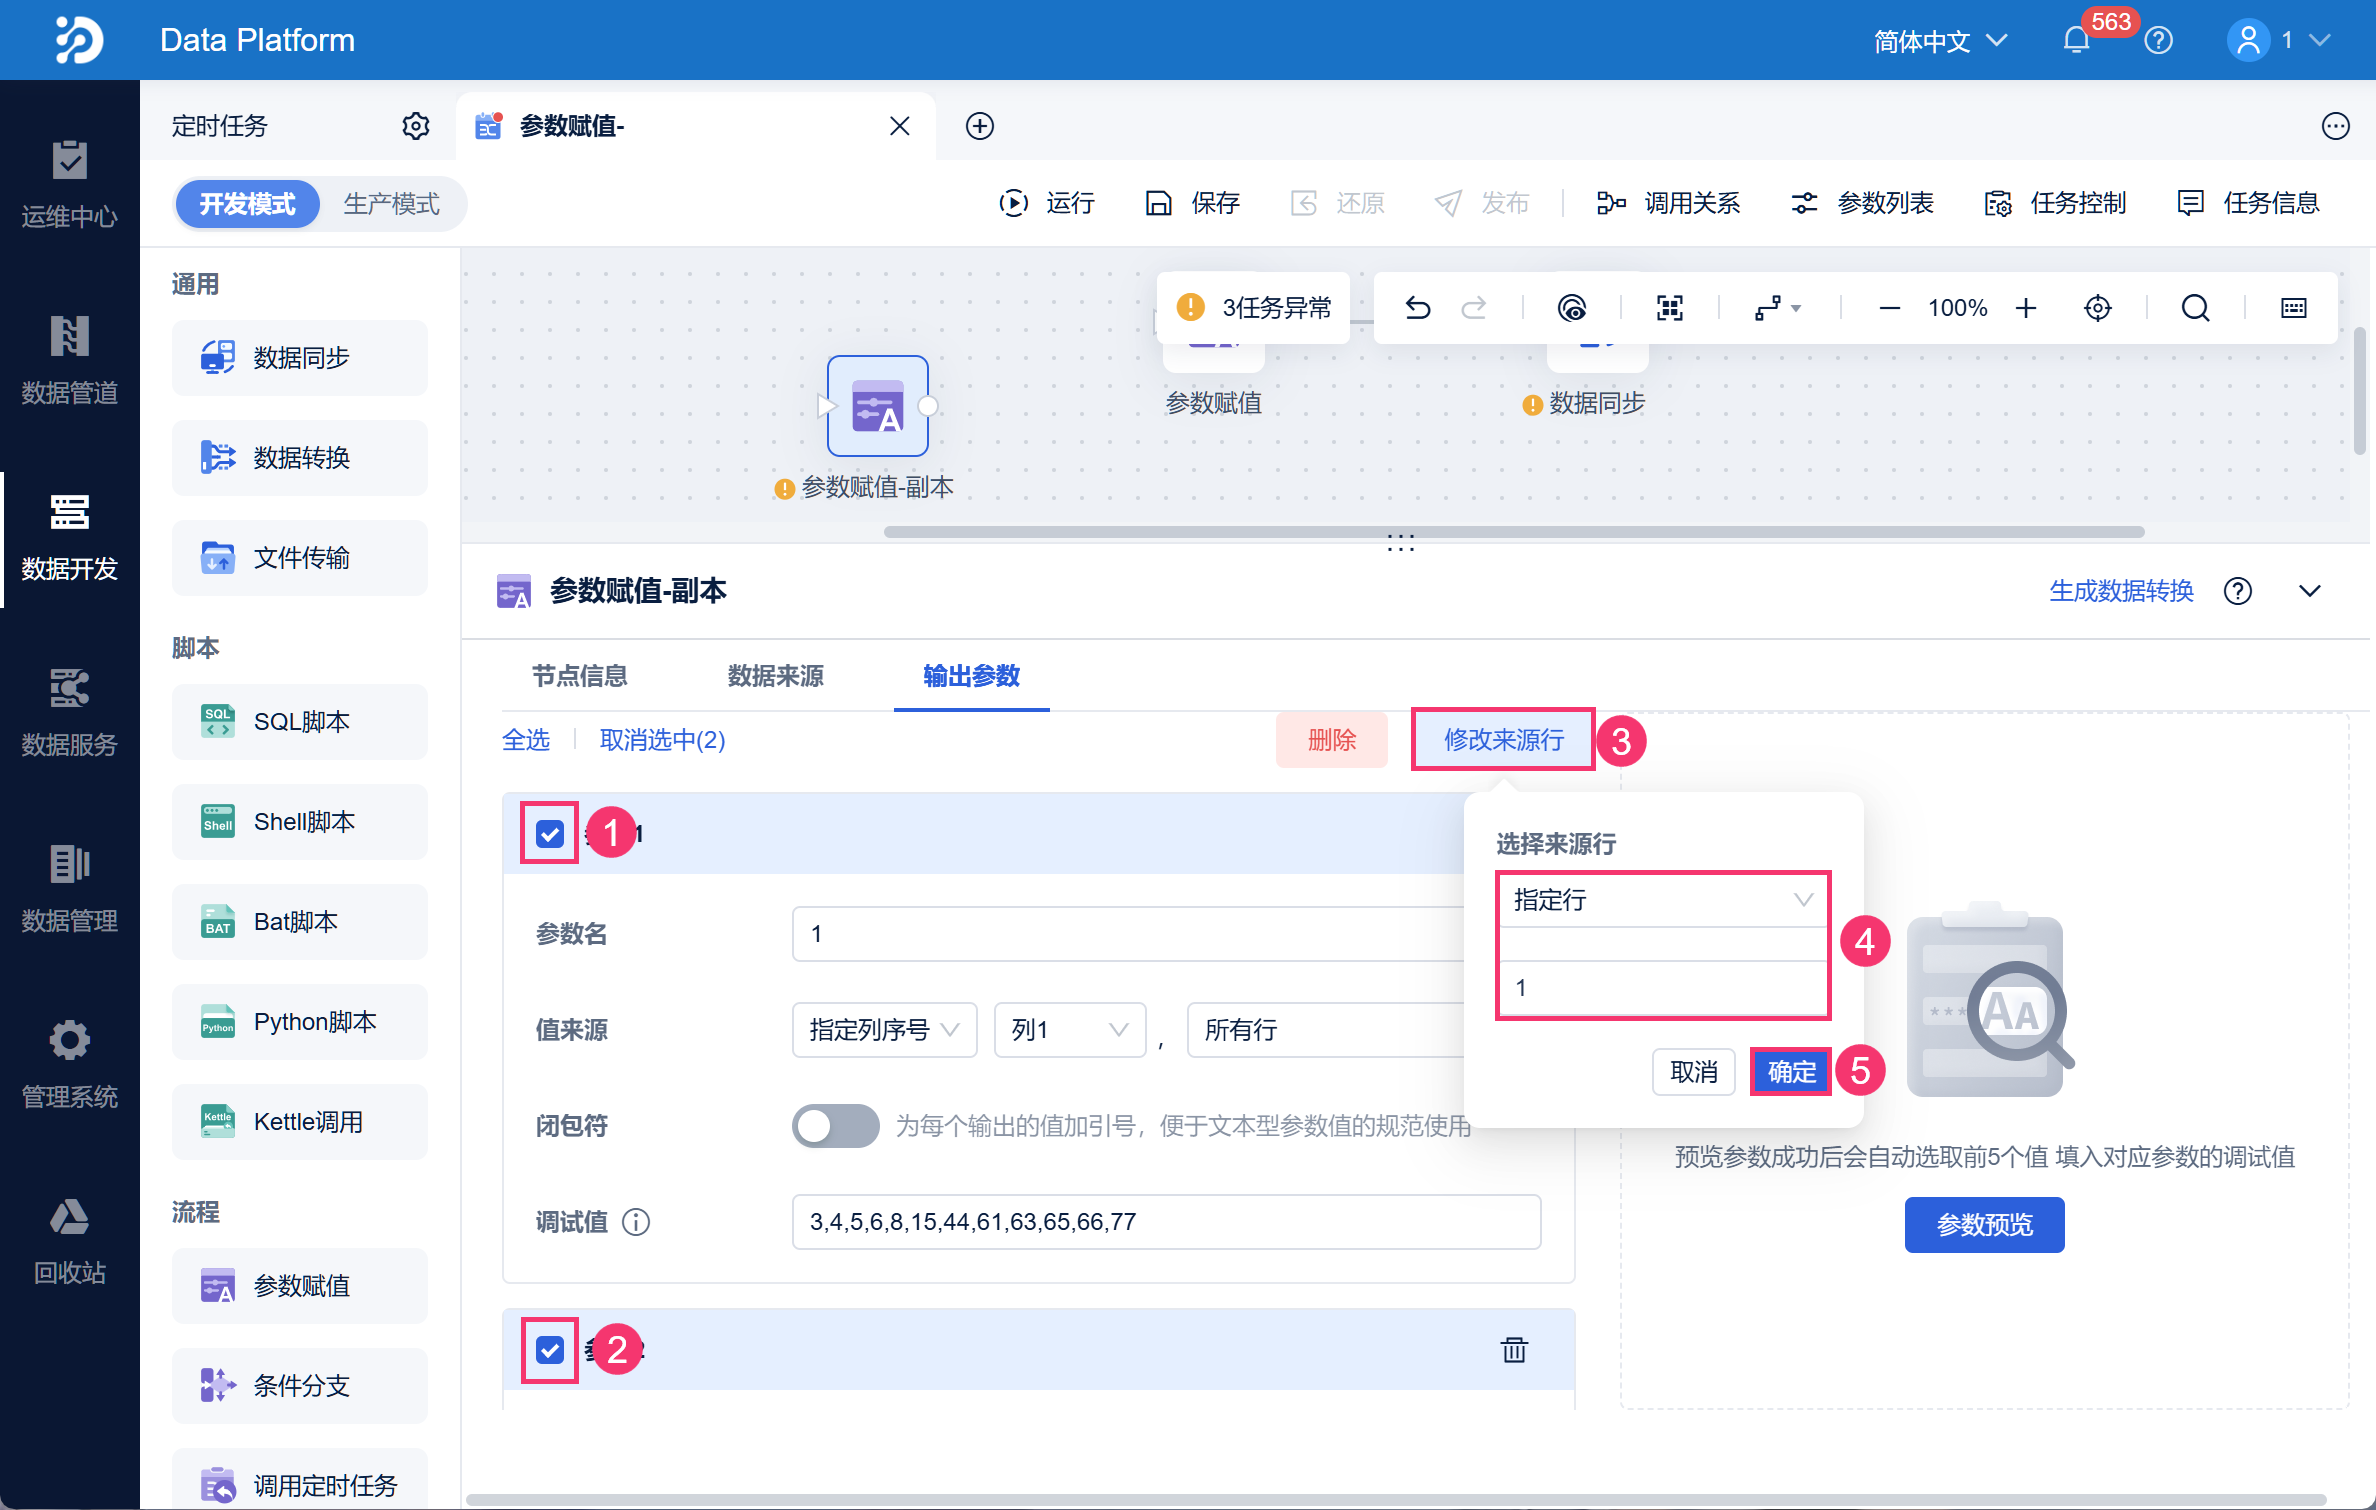Click the 参数名 input field
Viewport: 2376px width, 1510px height.
1129,934
